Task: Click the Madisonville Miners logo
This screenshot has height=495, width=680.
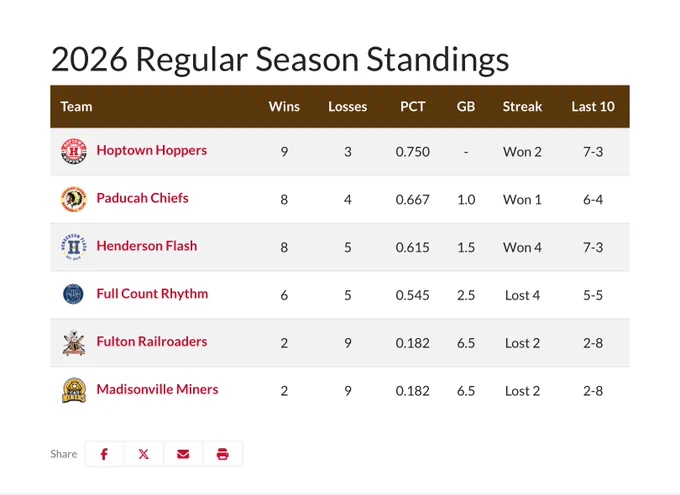Action: 74,390
